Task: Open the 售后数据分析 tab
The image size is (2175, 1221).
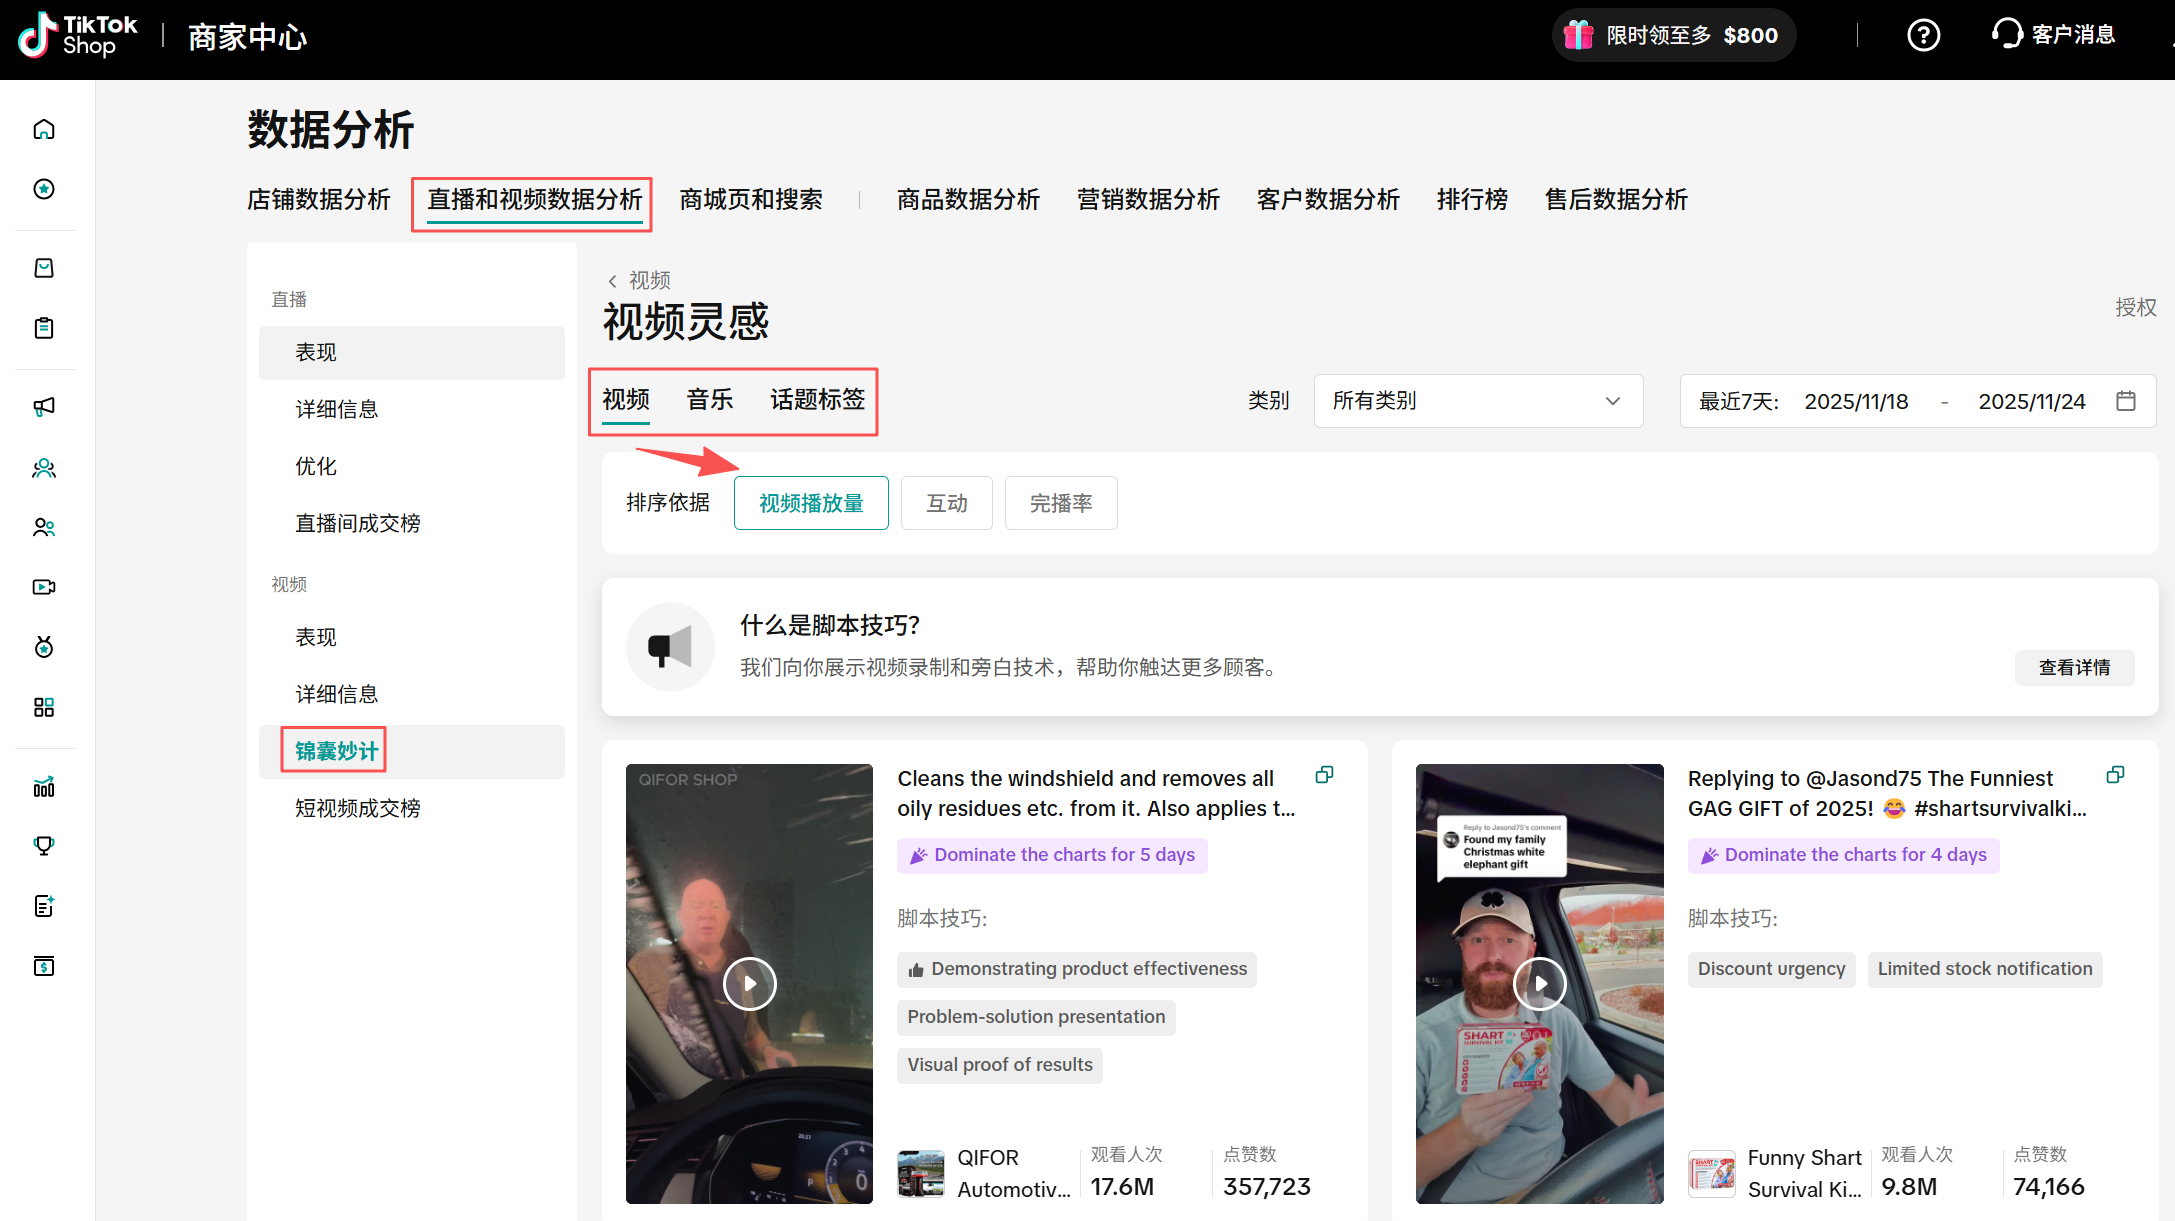Action: click(x=1616, y=200)
